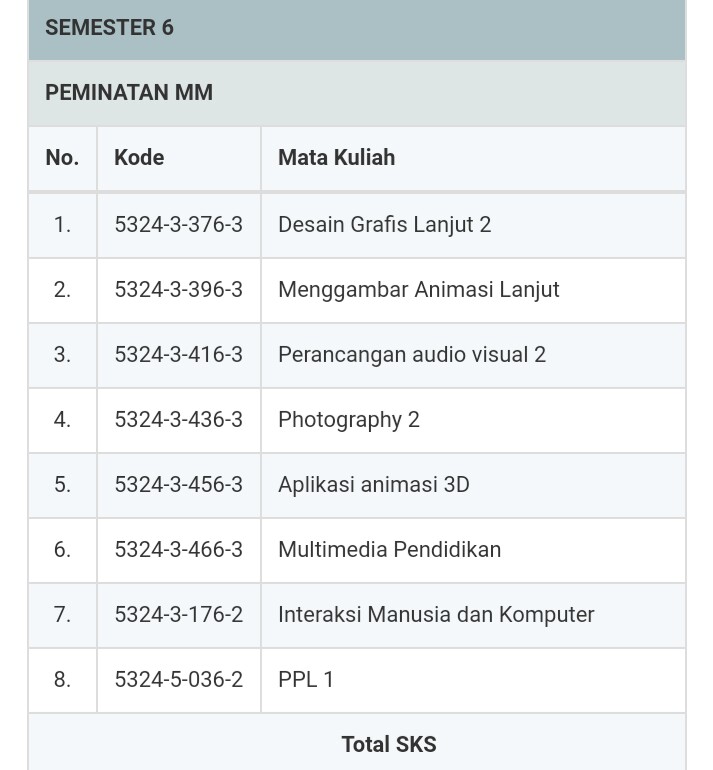
Task: Click the No. column header
Action: (x=62, y=158)
